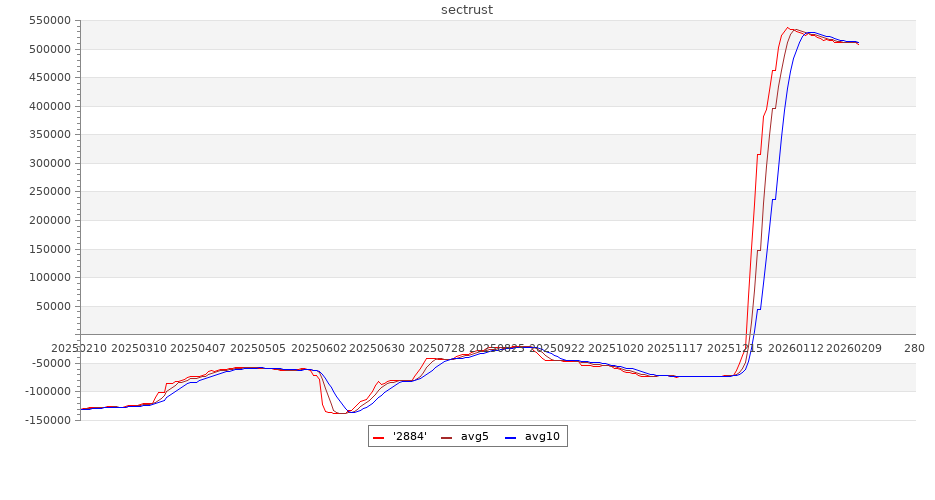The image size is (935, 500).
Task: Click the 20250505 x-axis date
Action: click(258, 348)
